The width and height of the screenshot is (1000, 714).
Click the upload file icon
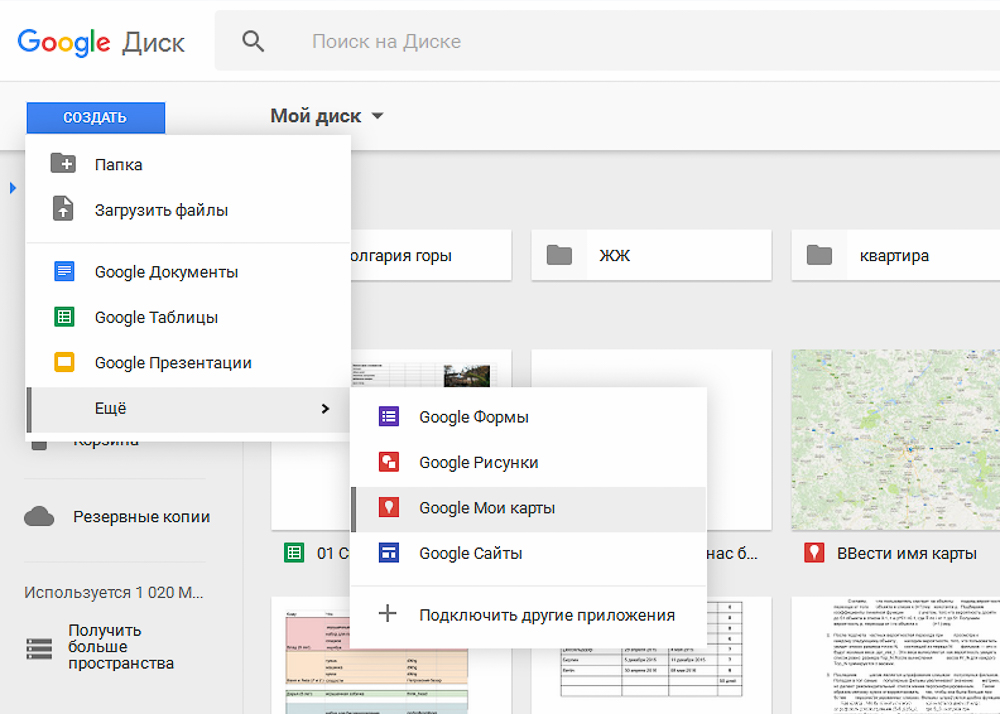tap(63, 209)
